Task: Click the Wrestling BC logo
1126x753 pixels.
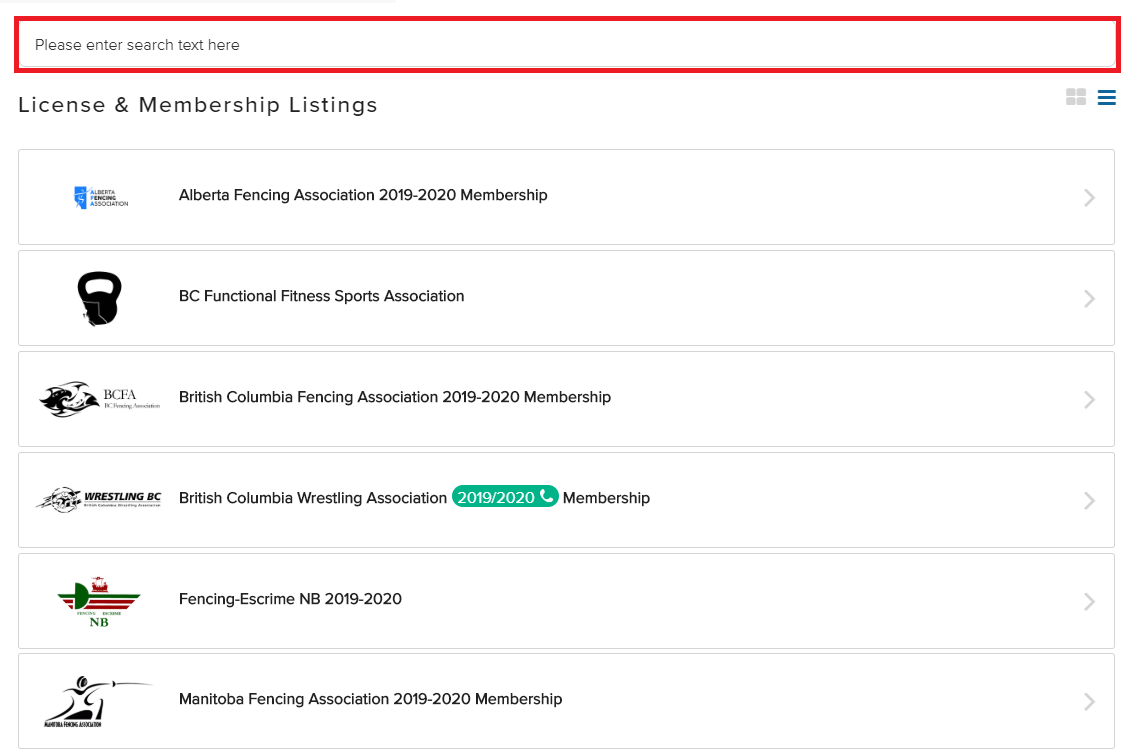Action: click(99, 499)
